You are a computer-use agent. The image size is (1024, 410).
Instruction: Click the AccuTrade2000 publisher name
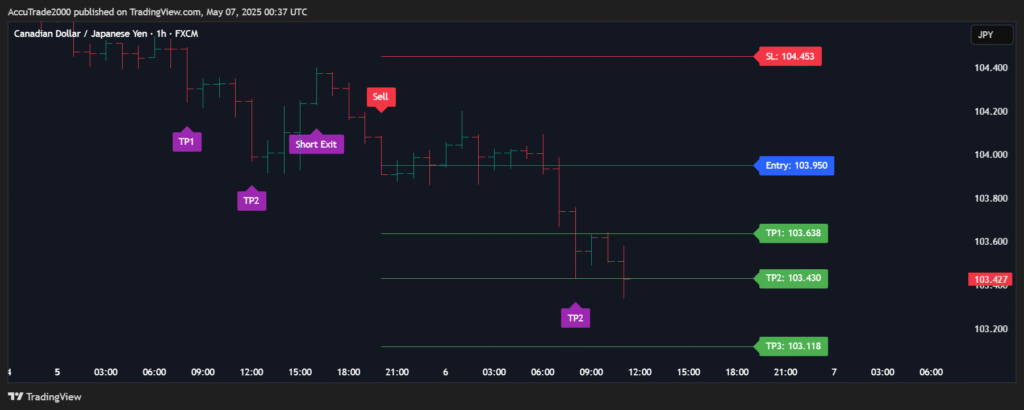point(40,11)
